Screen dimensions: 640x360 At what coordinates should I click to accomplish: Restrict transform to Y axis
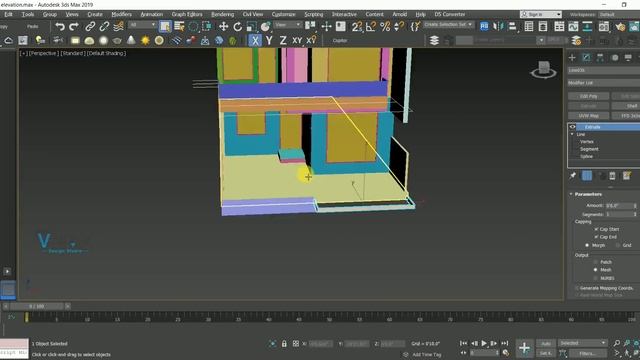[269, 40]
